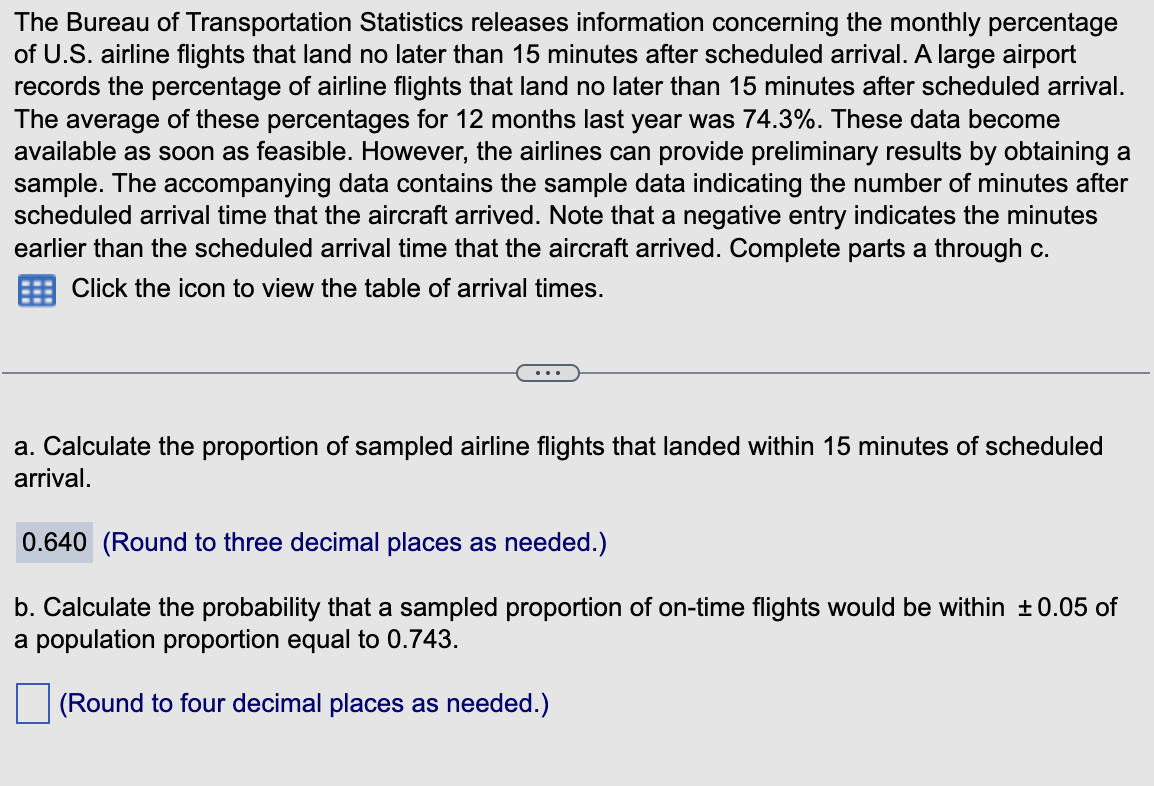Expand the ellipsis button on the divider

pos(548,373)
